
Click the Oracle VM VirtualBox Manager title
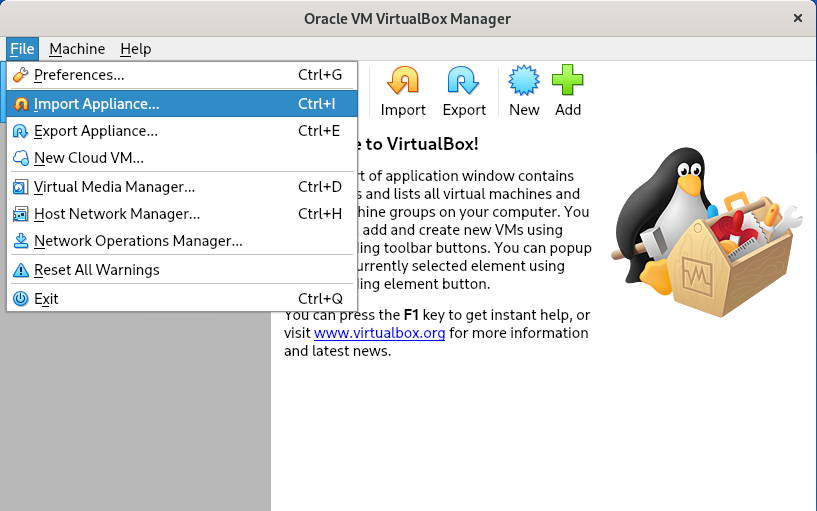click(x=407, y=19)
